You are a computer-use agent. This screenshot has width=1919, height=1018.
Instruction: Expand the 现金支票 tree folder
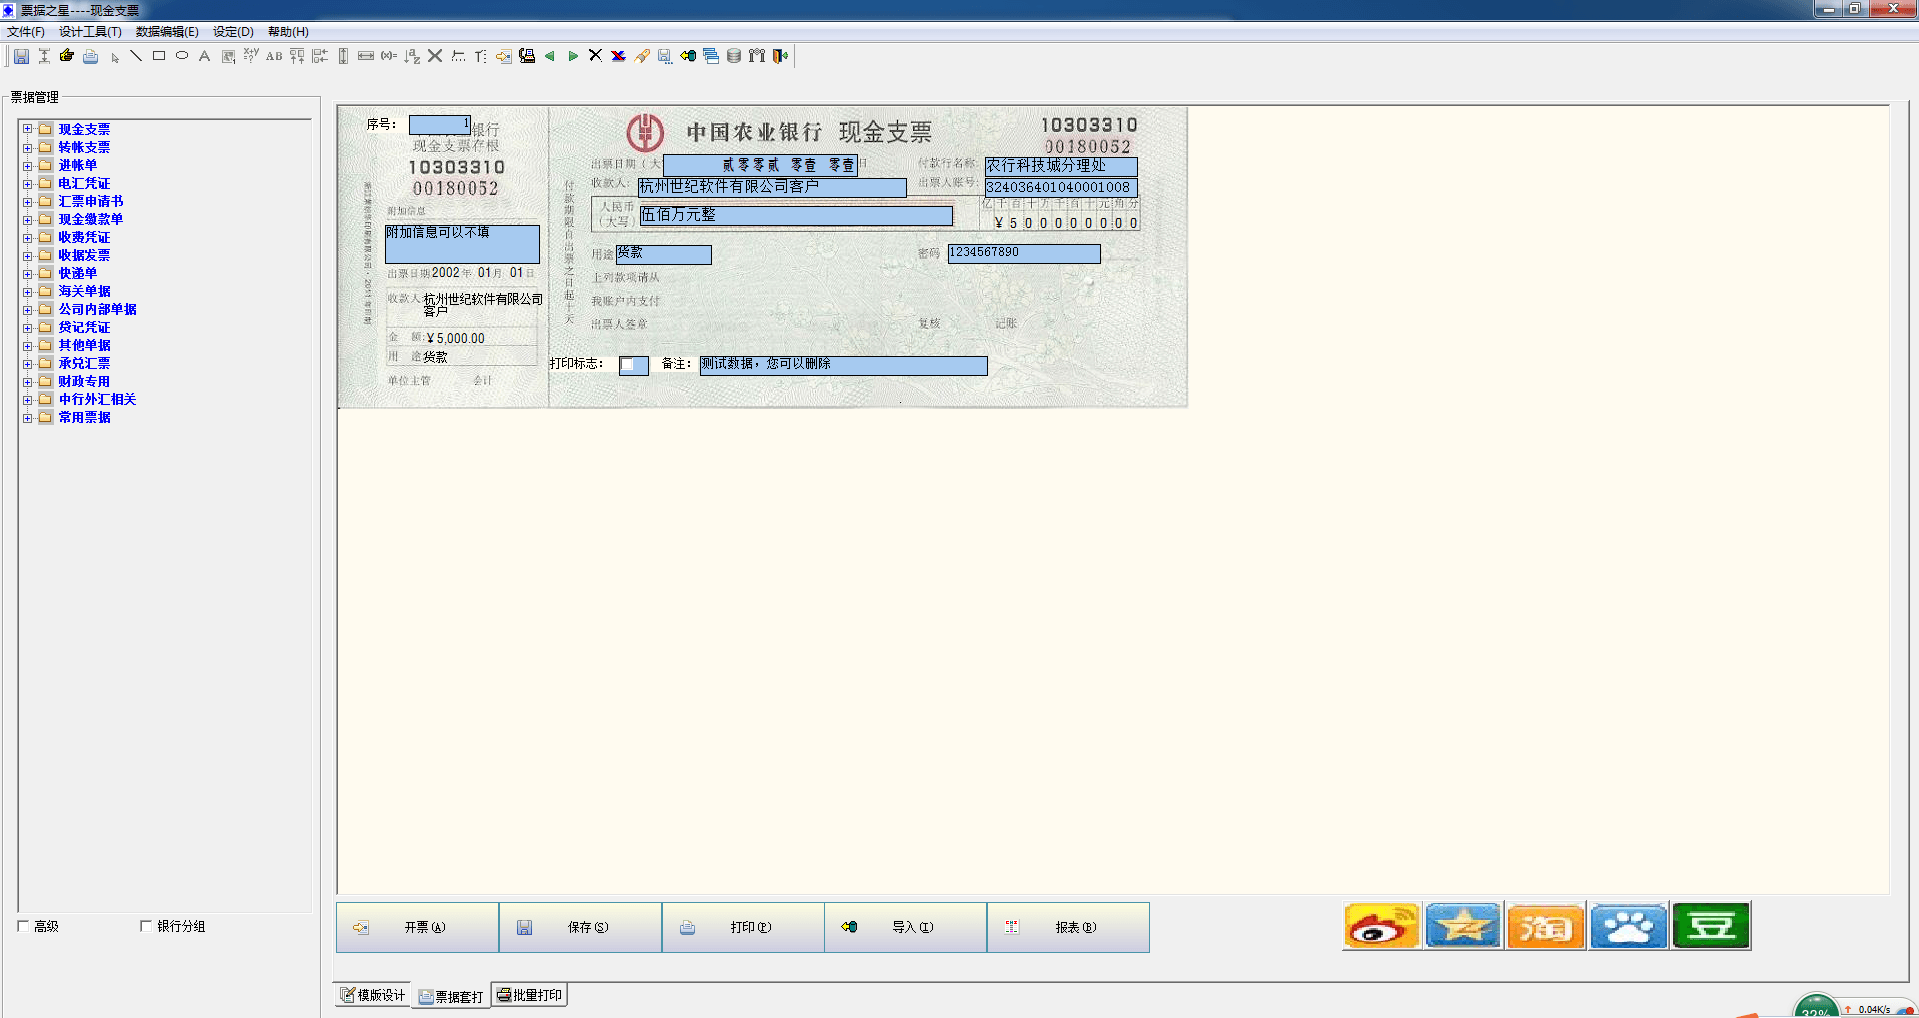28,129
